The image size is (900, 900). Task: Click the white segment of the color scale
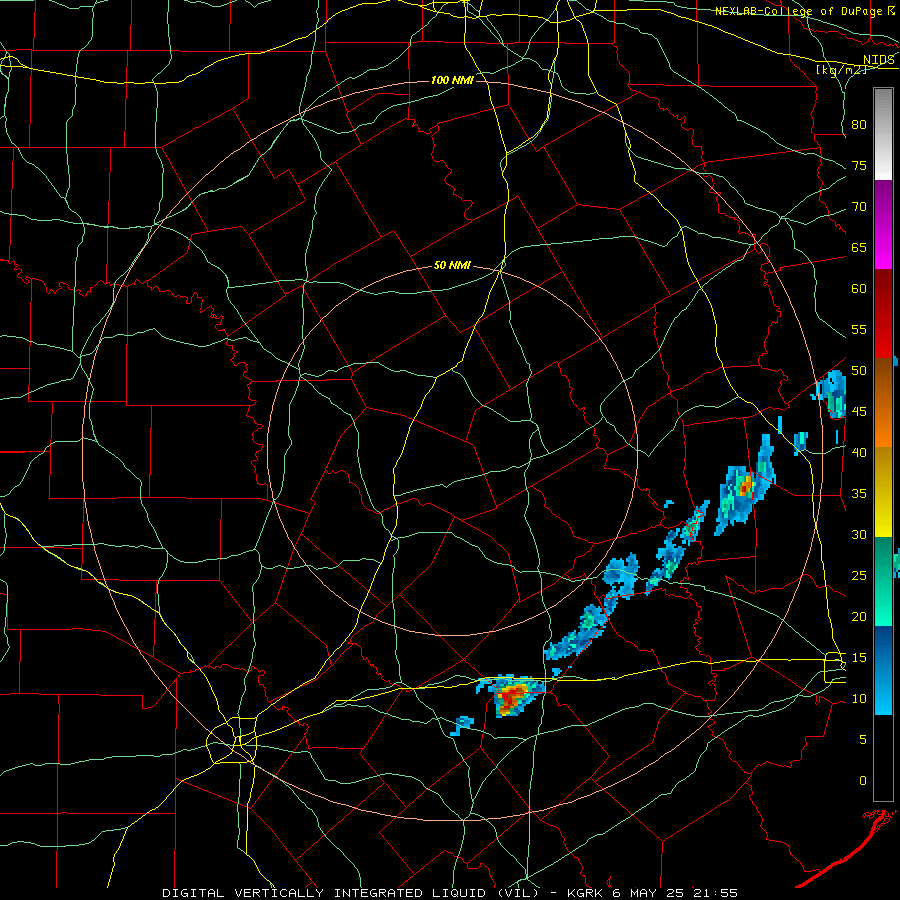pyautogui.click(x=883, y=134)
